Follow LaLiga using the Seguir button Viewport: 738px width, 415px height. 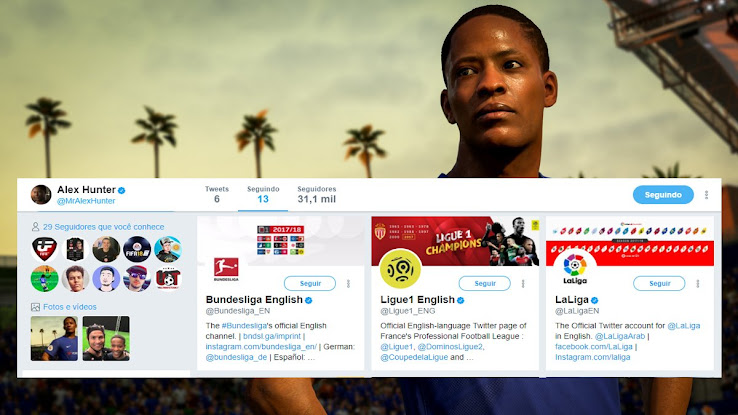(659, 283)
